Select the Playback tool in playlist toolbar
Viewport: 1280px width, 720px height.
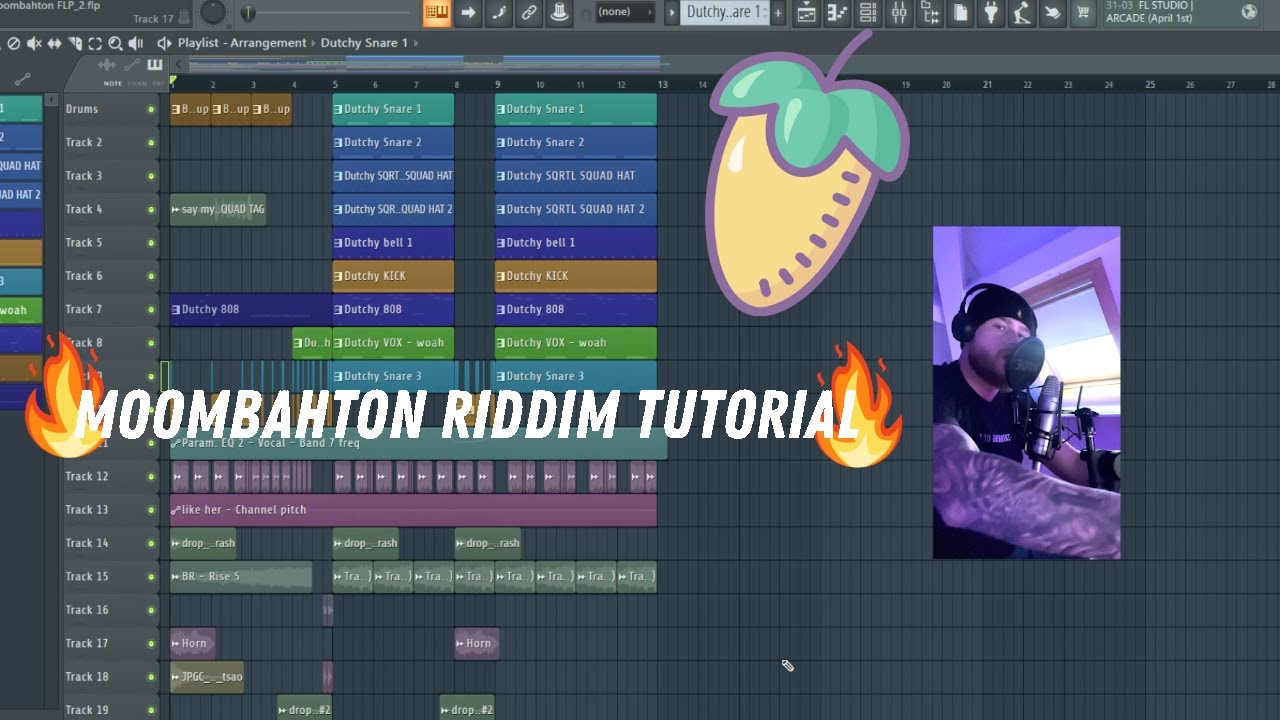tap(136, 43)
